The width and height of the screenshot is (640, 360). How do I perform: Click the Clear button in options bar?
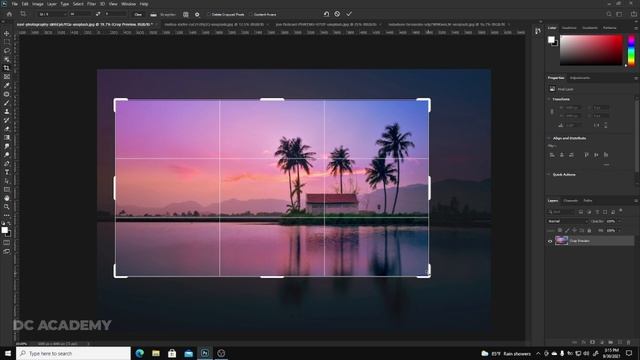pos(138,14)
